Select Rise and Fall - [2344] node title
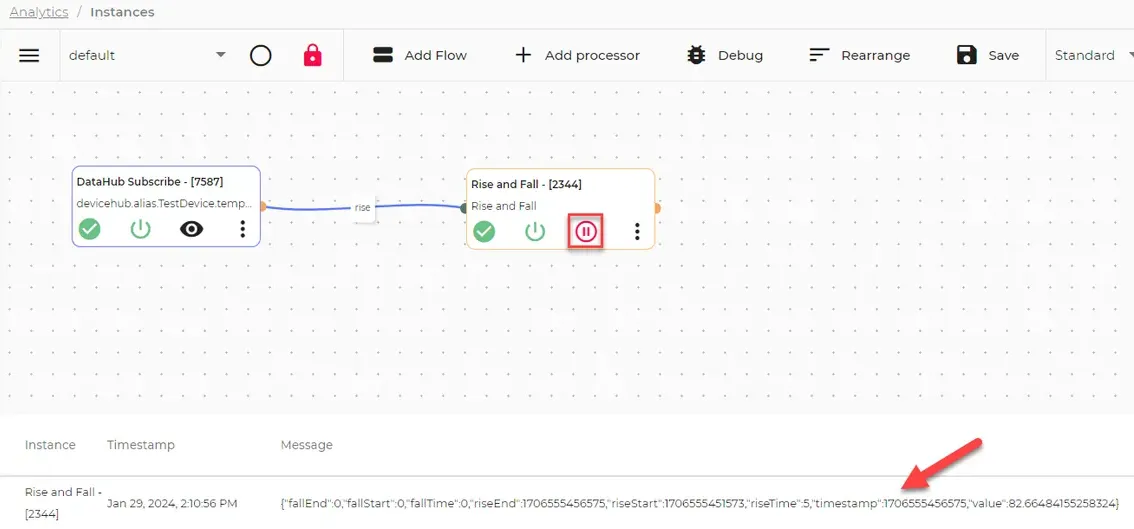This screenshot has width=1134, height=529. [x=526, y=185]
